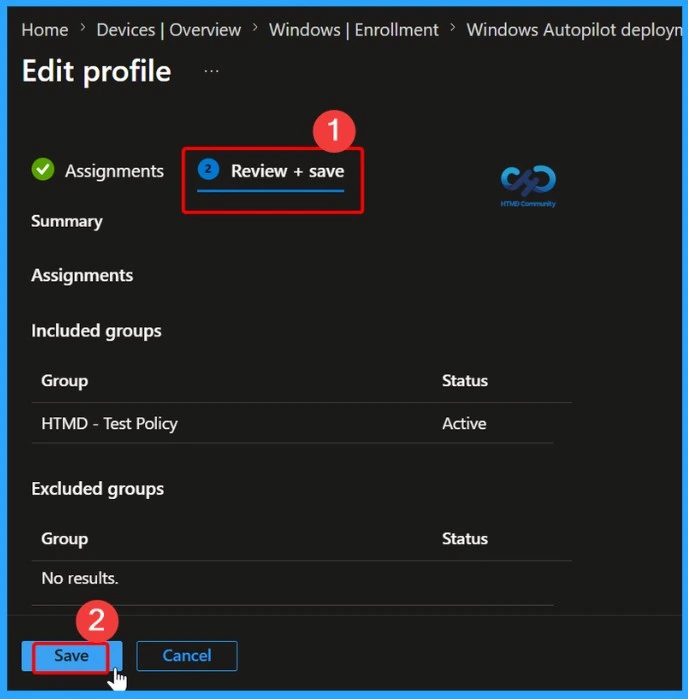Image resolution: width=688 pixels, height=699 pixels.
Task: Click the Status header under Excluded groups
Action: coord(465,539)
